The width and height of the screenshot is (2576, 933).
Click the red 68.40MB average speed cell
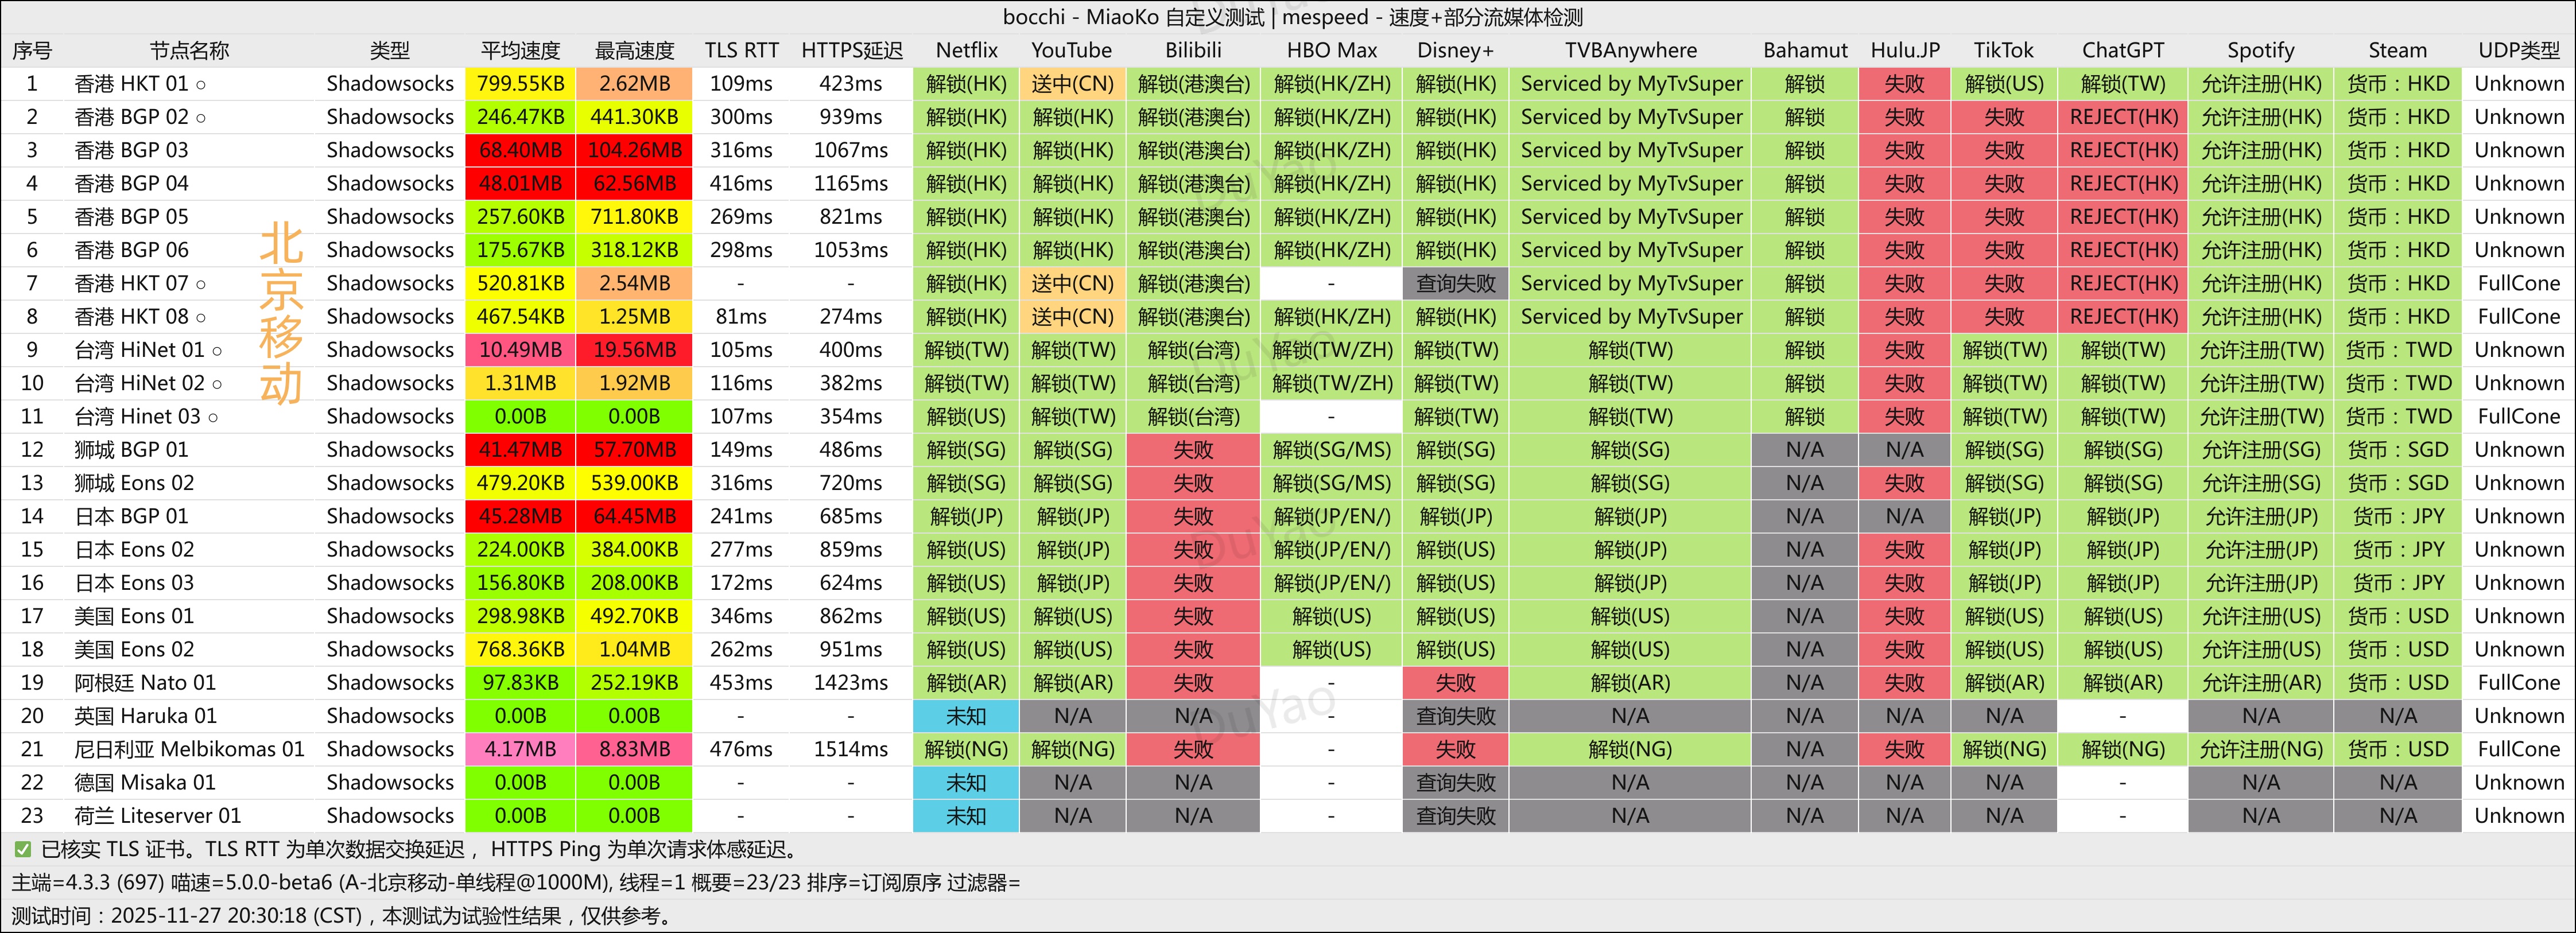click(520, 150)
